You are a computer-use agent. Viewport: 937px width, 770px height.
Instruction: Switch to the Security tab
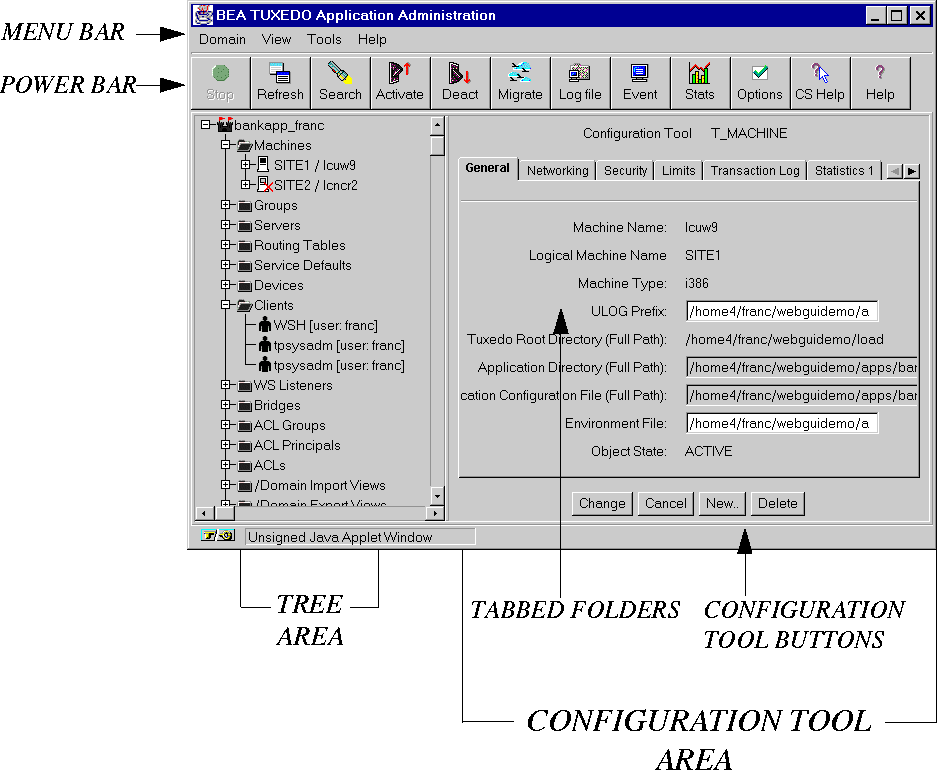[625, 170]
